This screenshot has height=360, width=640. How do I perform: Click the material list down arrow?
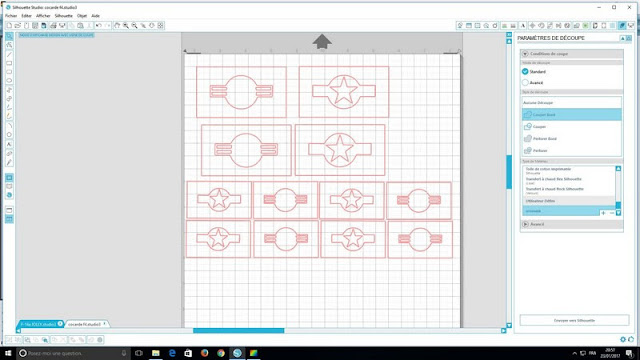point(618,213)
